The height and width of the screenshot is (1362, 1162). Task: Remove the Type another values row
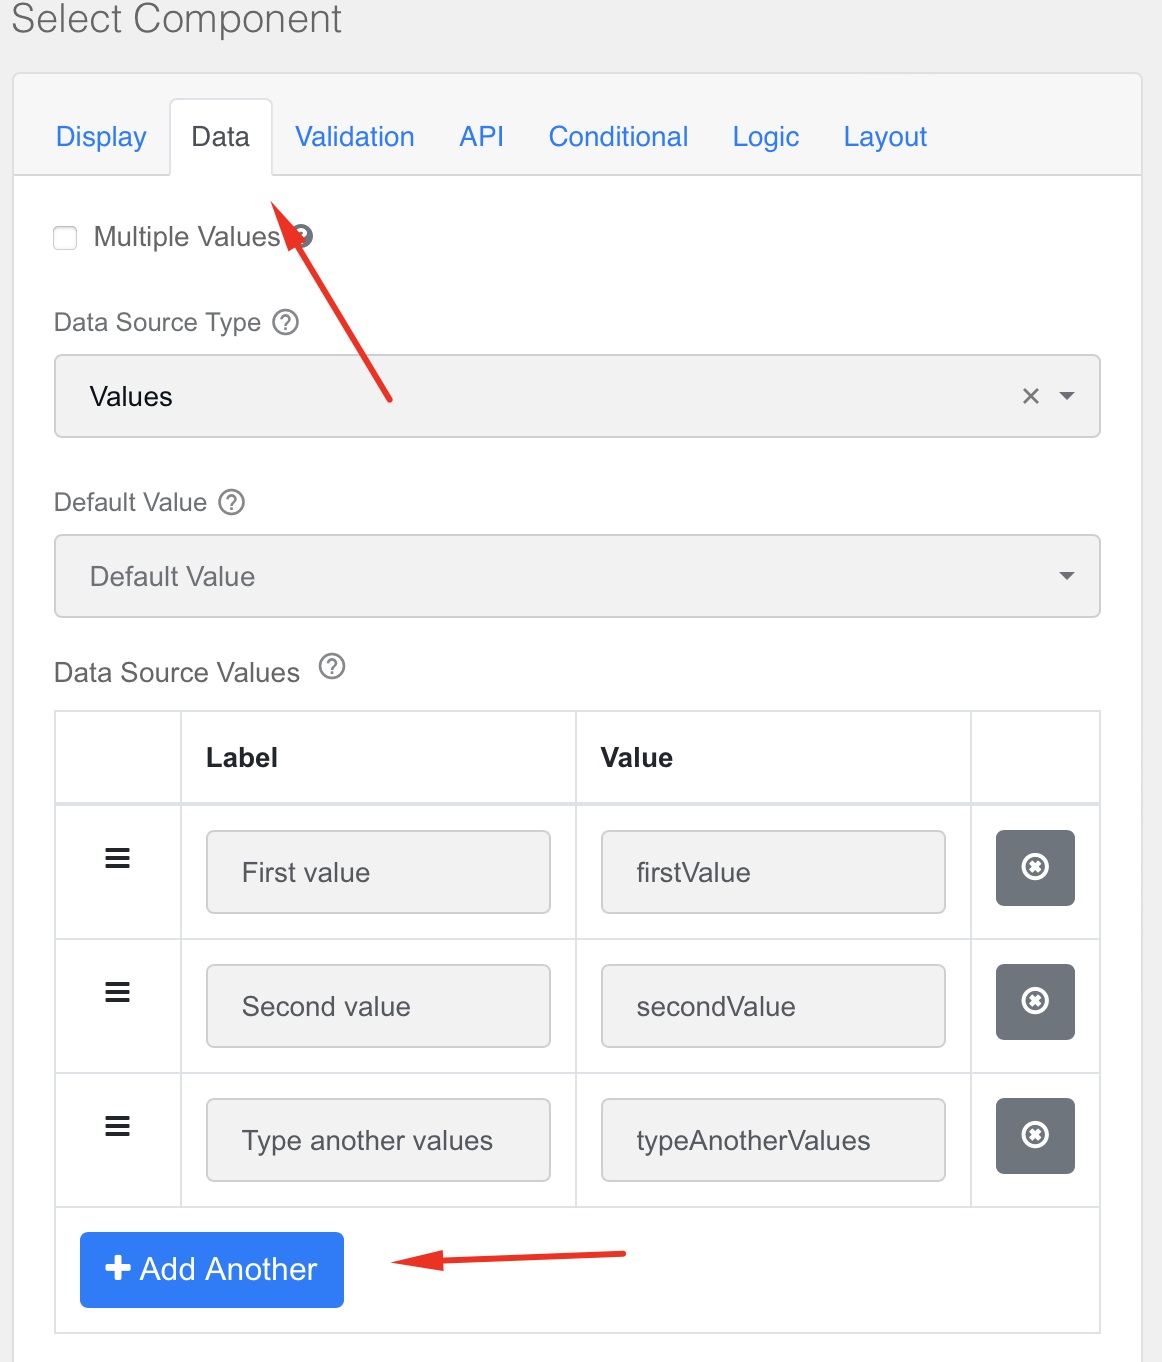click(1035, 1135)
